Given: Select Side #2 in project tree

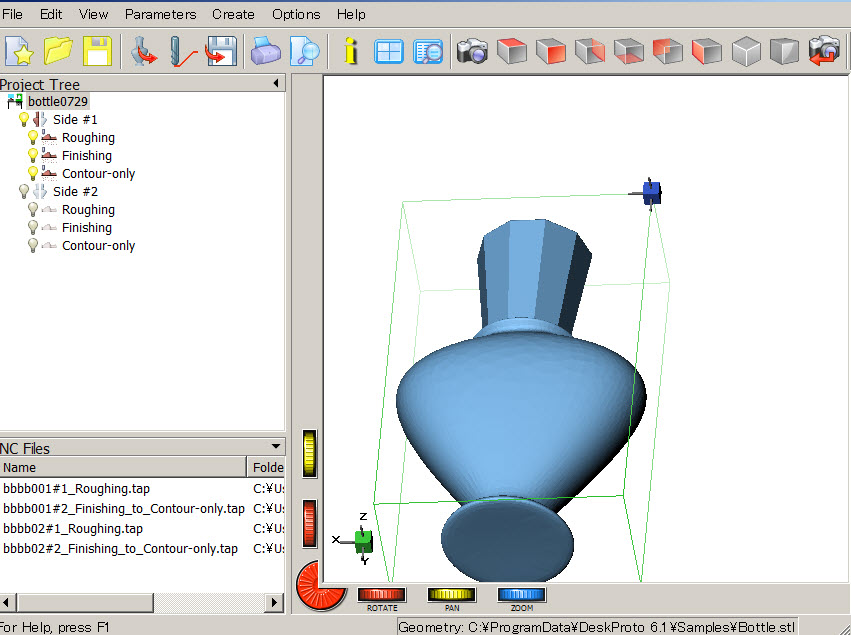Looking at the screenshot, I should 75,192.
